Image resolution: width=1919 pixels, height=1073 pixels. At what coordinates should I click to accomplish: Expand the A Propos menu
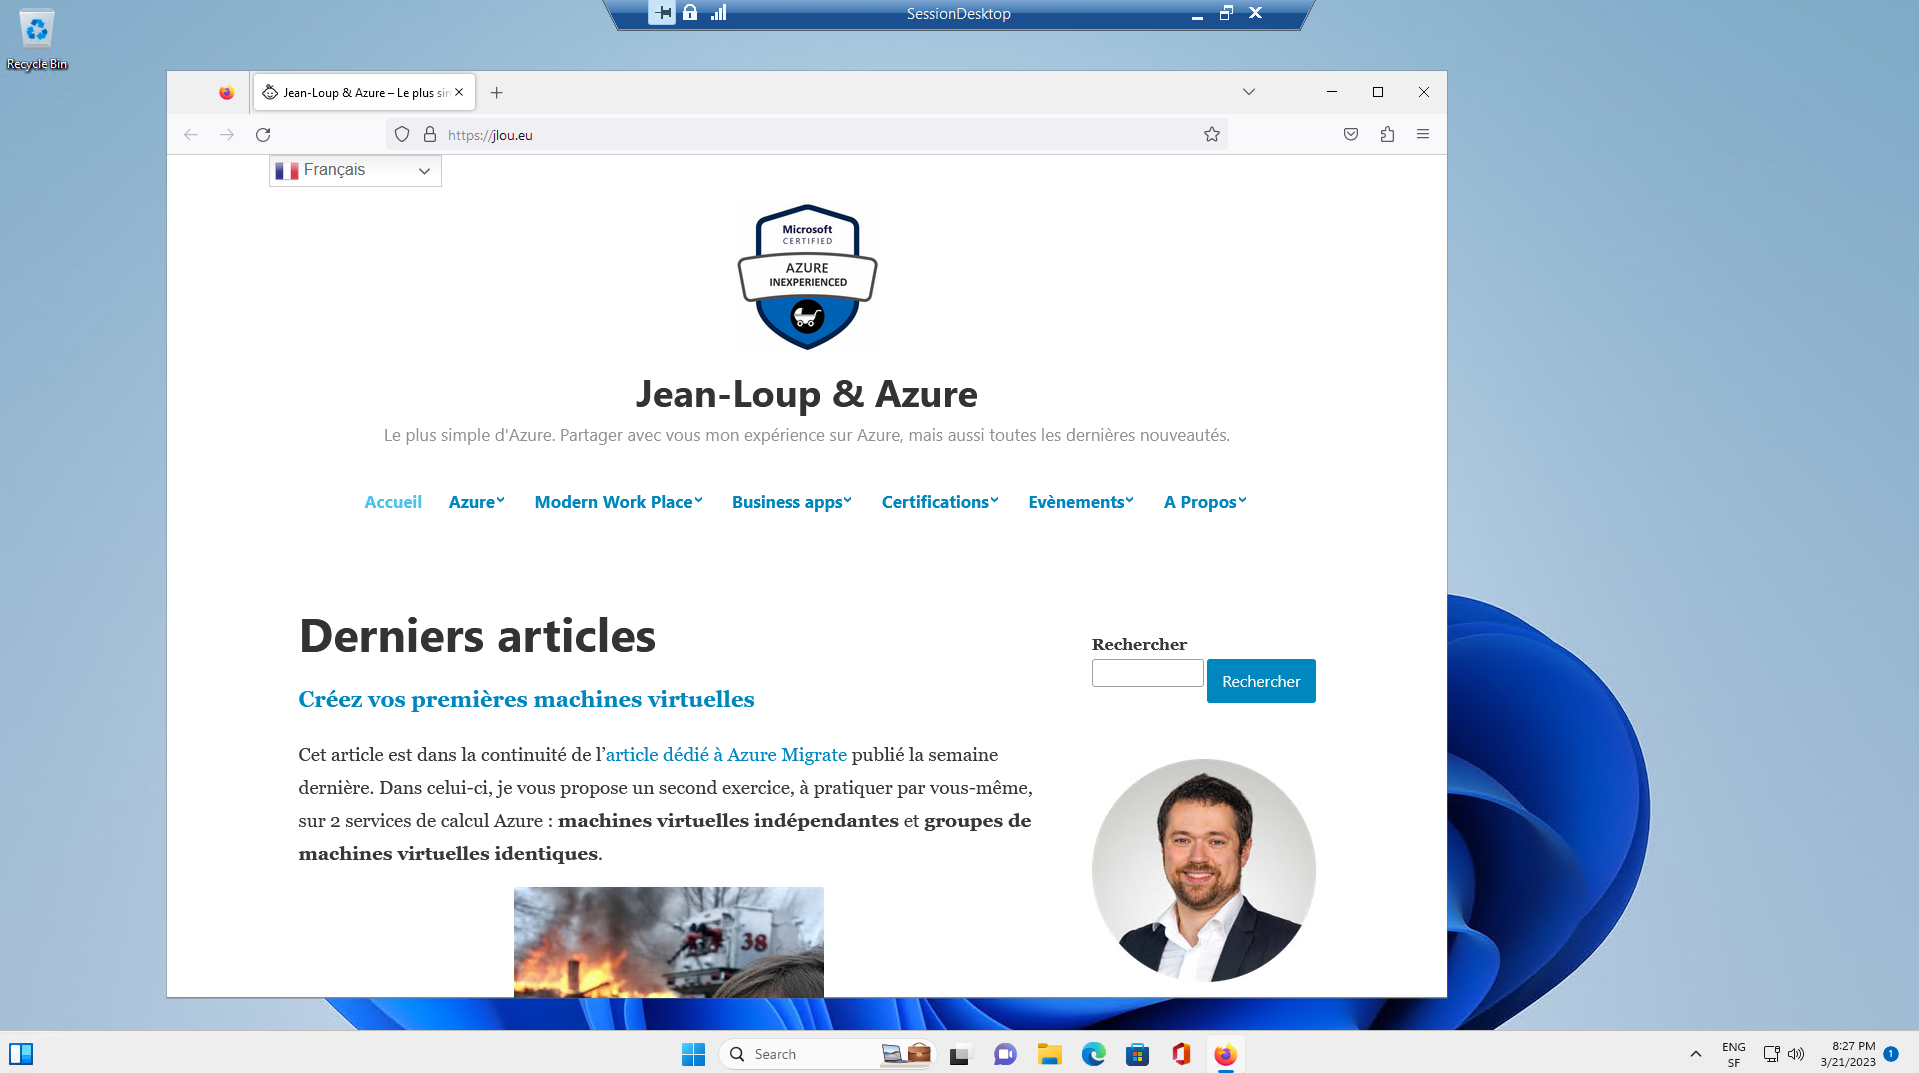(1205, 502)
